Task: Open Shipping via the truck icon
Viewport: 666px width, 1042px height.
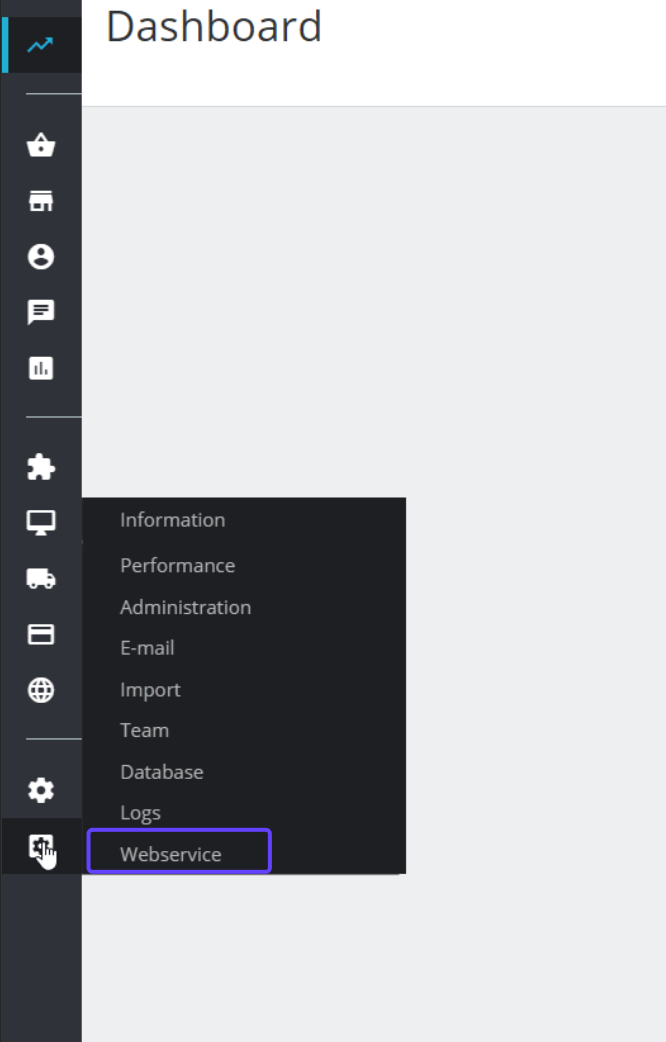Action: coord(40,577)
